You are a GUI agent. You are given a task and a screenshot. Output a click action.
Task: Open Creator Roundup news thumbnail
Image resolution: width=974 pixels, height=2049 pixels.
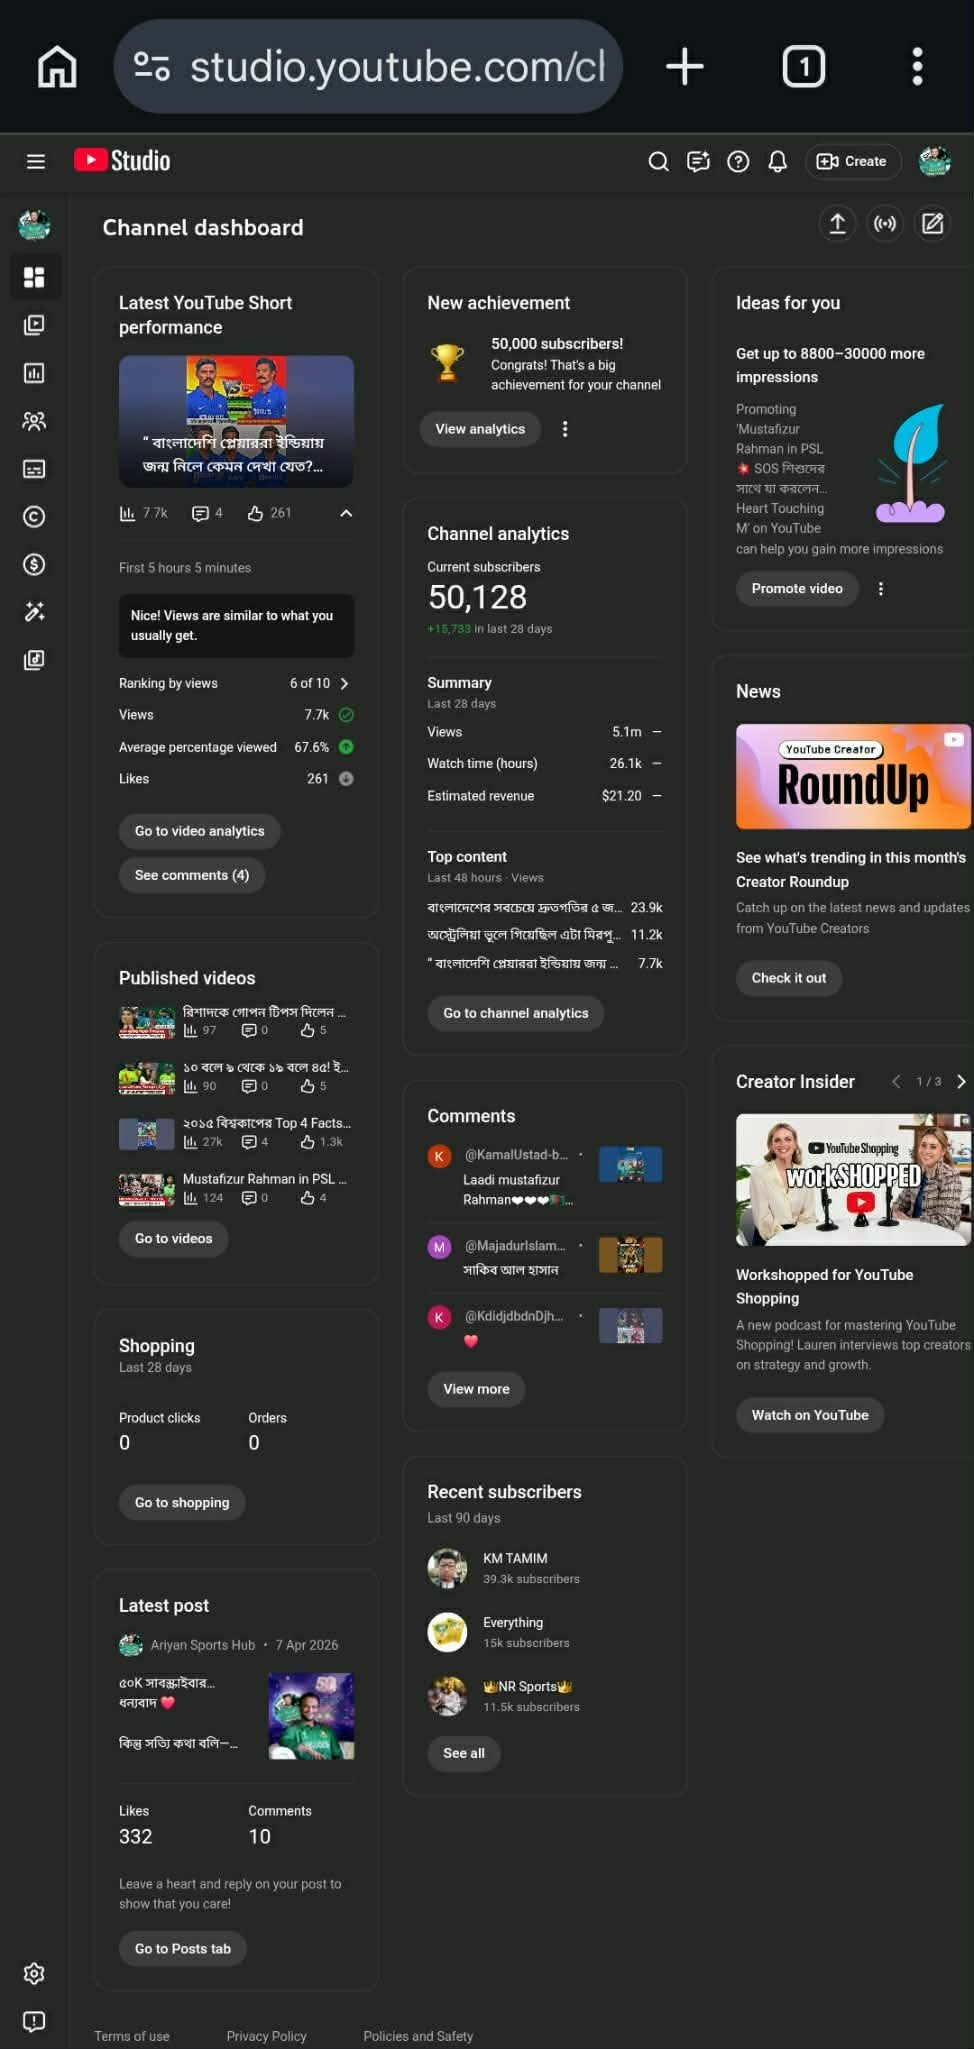(x=853, y=777)
